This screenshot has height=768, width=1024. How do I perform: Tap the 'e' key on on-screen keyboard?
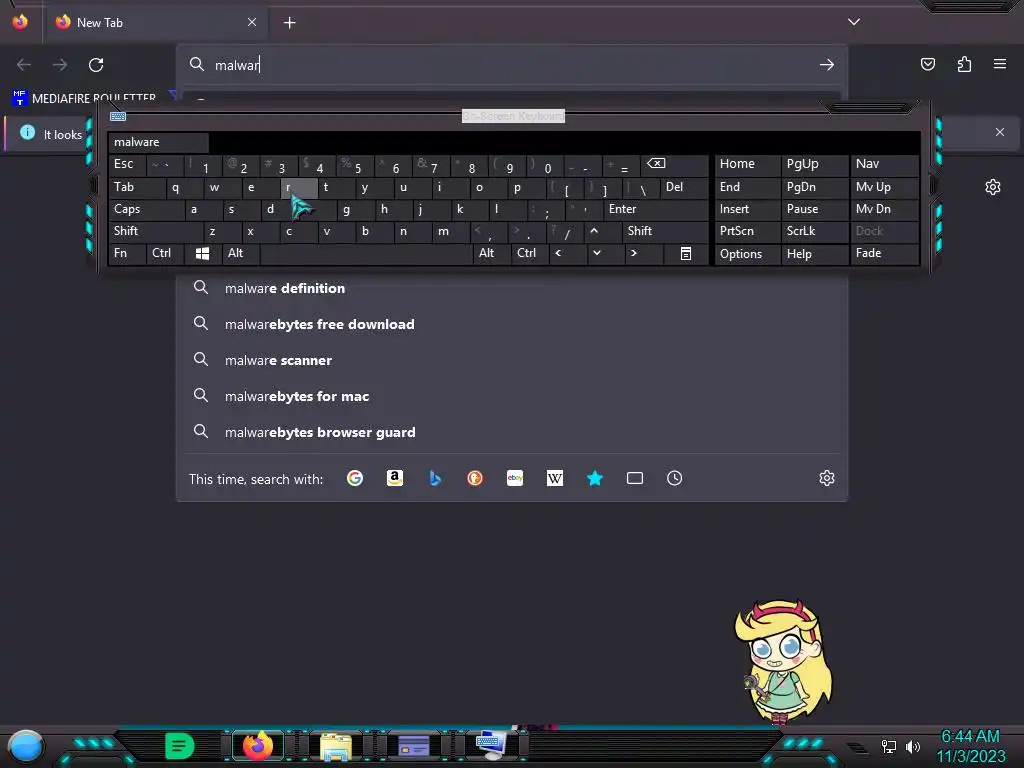point(261,187)
